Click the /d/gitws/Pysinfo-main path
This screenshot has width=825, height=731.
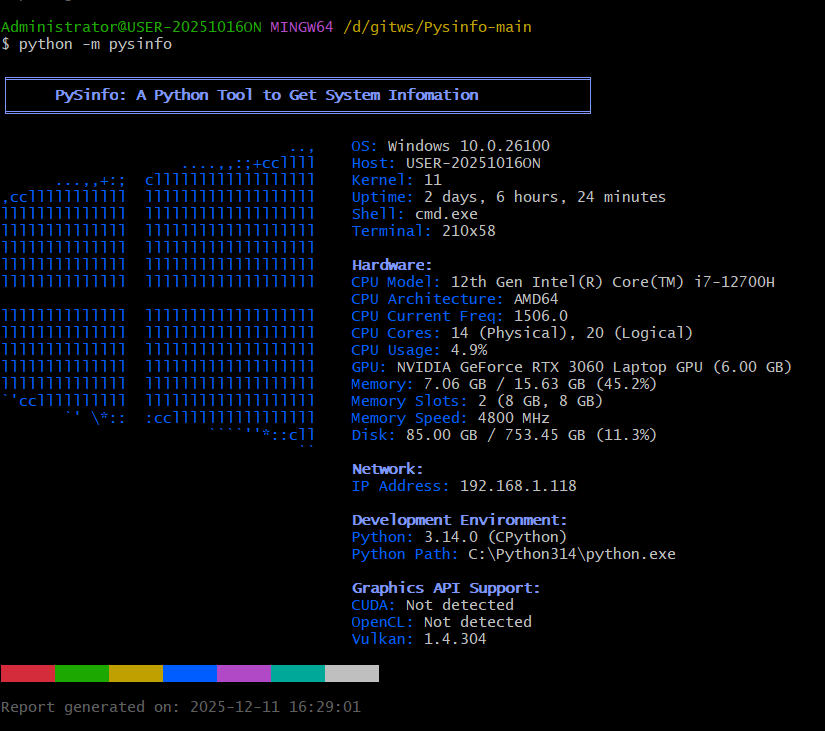coord(437,27)
